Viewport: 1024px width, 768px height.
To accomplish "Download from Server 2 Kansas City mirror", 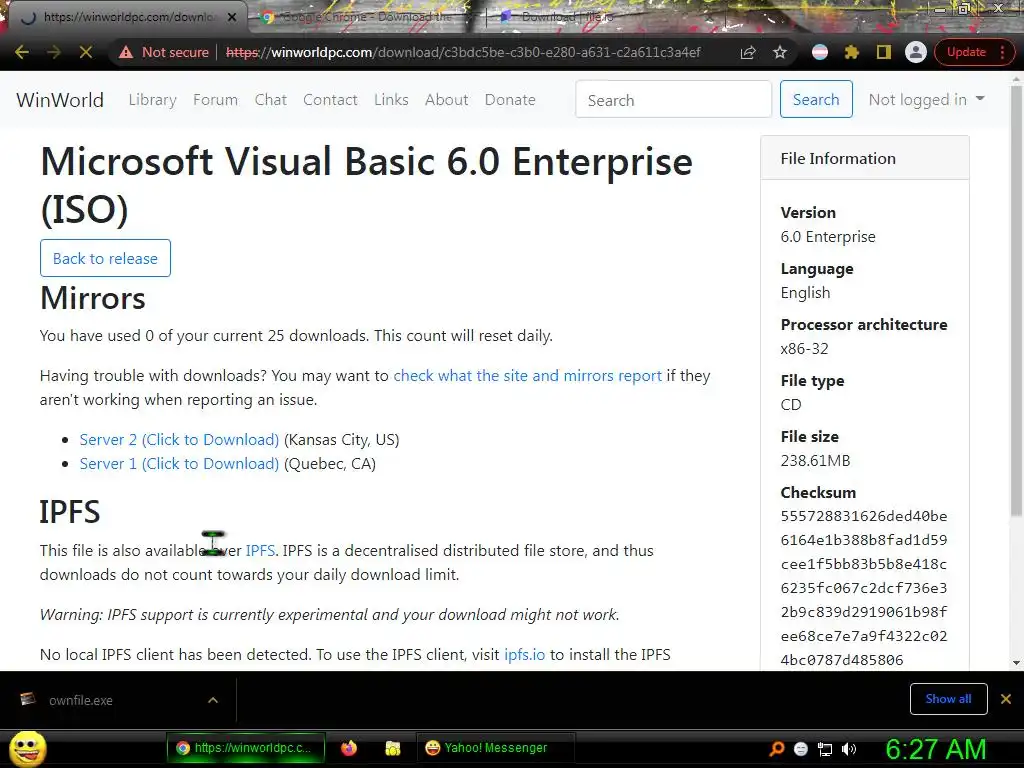I will tap(179, 440).
